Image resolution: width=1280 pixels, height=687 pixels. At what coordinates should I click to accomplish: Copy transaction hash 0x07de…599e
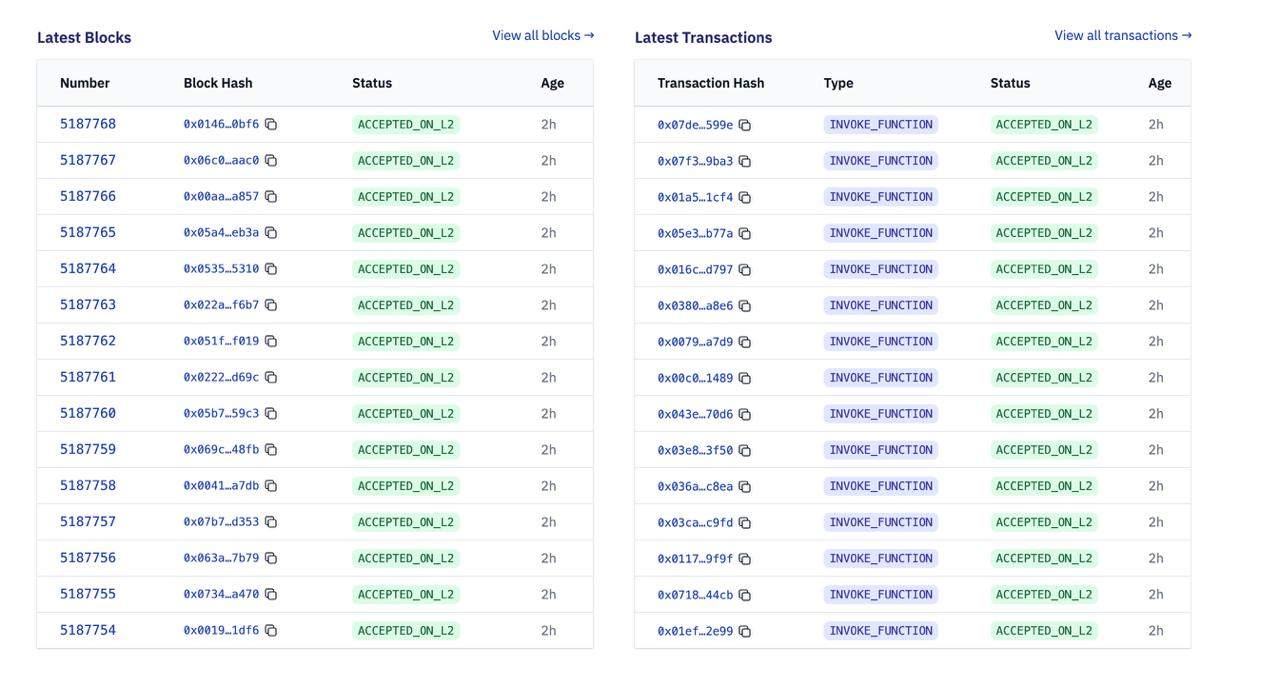tap(745, 125)
